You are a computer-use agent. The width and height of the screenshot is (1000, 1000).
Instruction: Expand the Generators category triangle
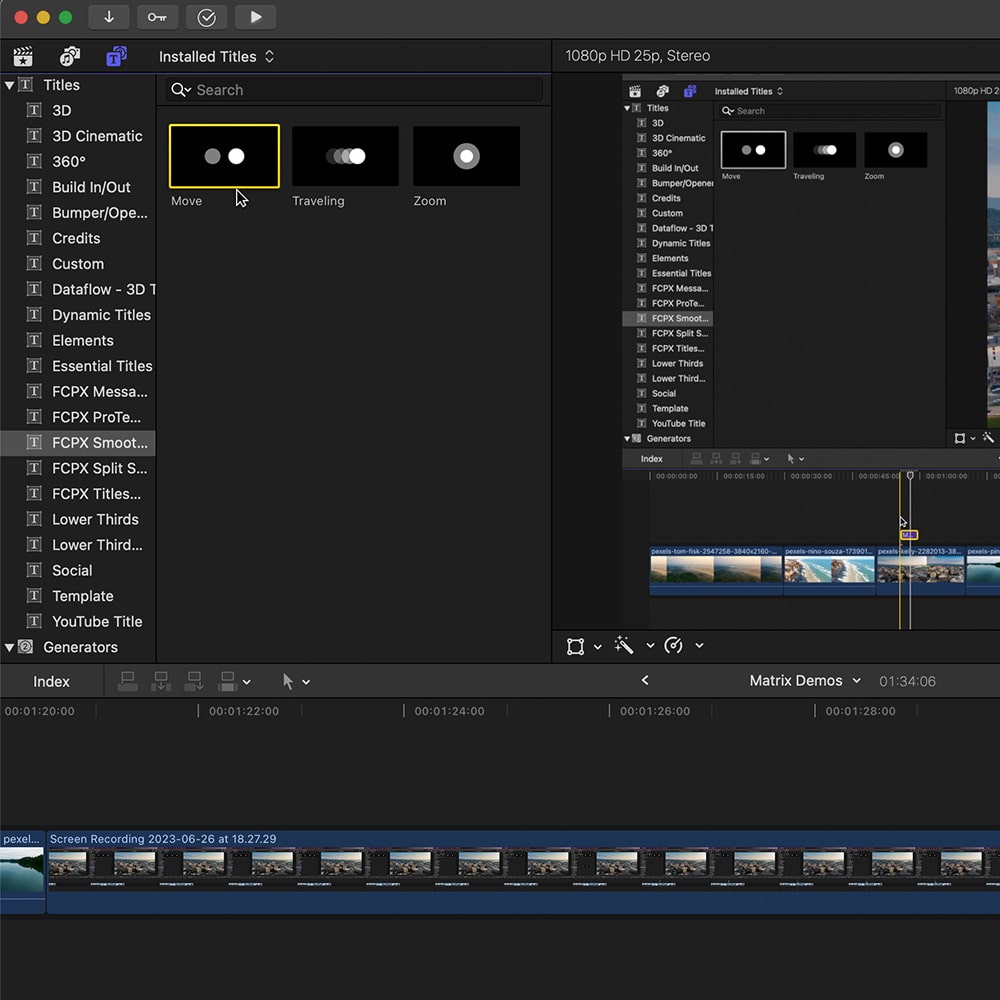9,647
